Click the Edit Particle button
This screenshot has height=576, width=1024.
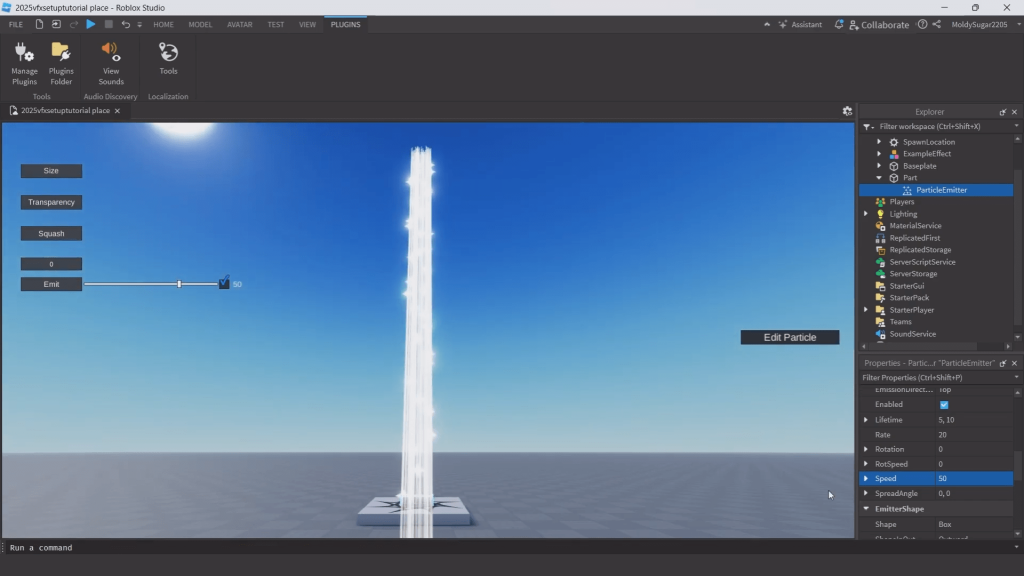click(x=790, y=337)
